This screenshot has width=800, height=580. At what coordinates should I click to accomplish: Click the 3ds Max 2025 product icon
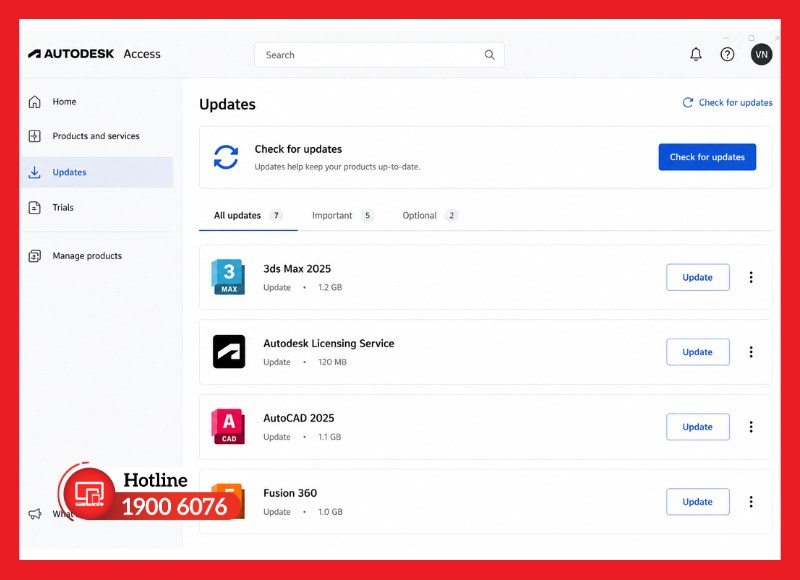click(x=228, y=277)
